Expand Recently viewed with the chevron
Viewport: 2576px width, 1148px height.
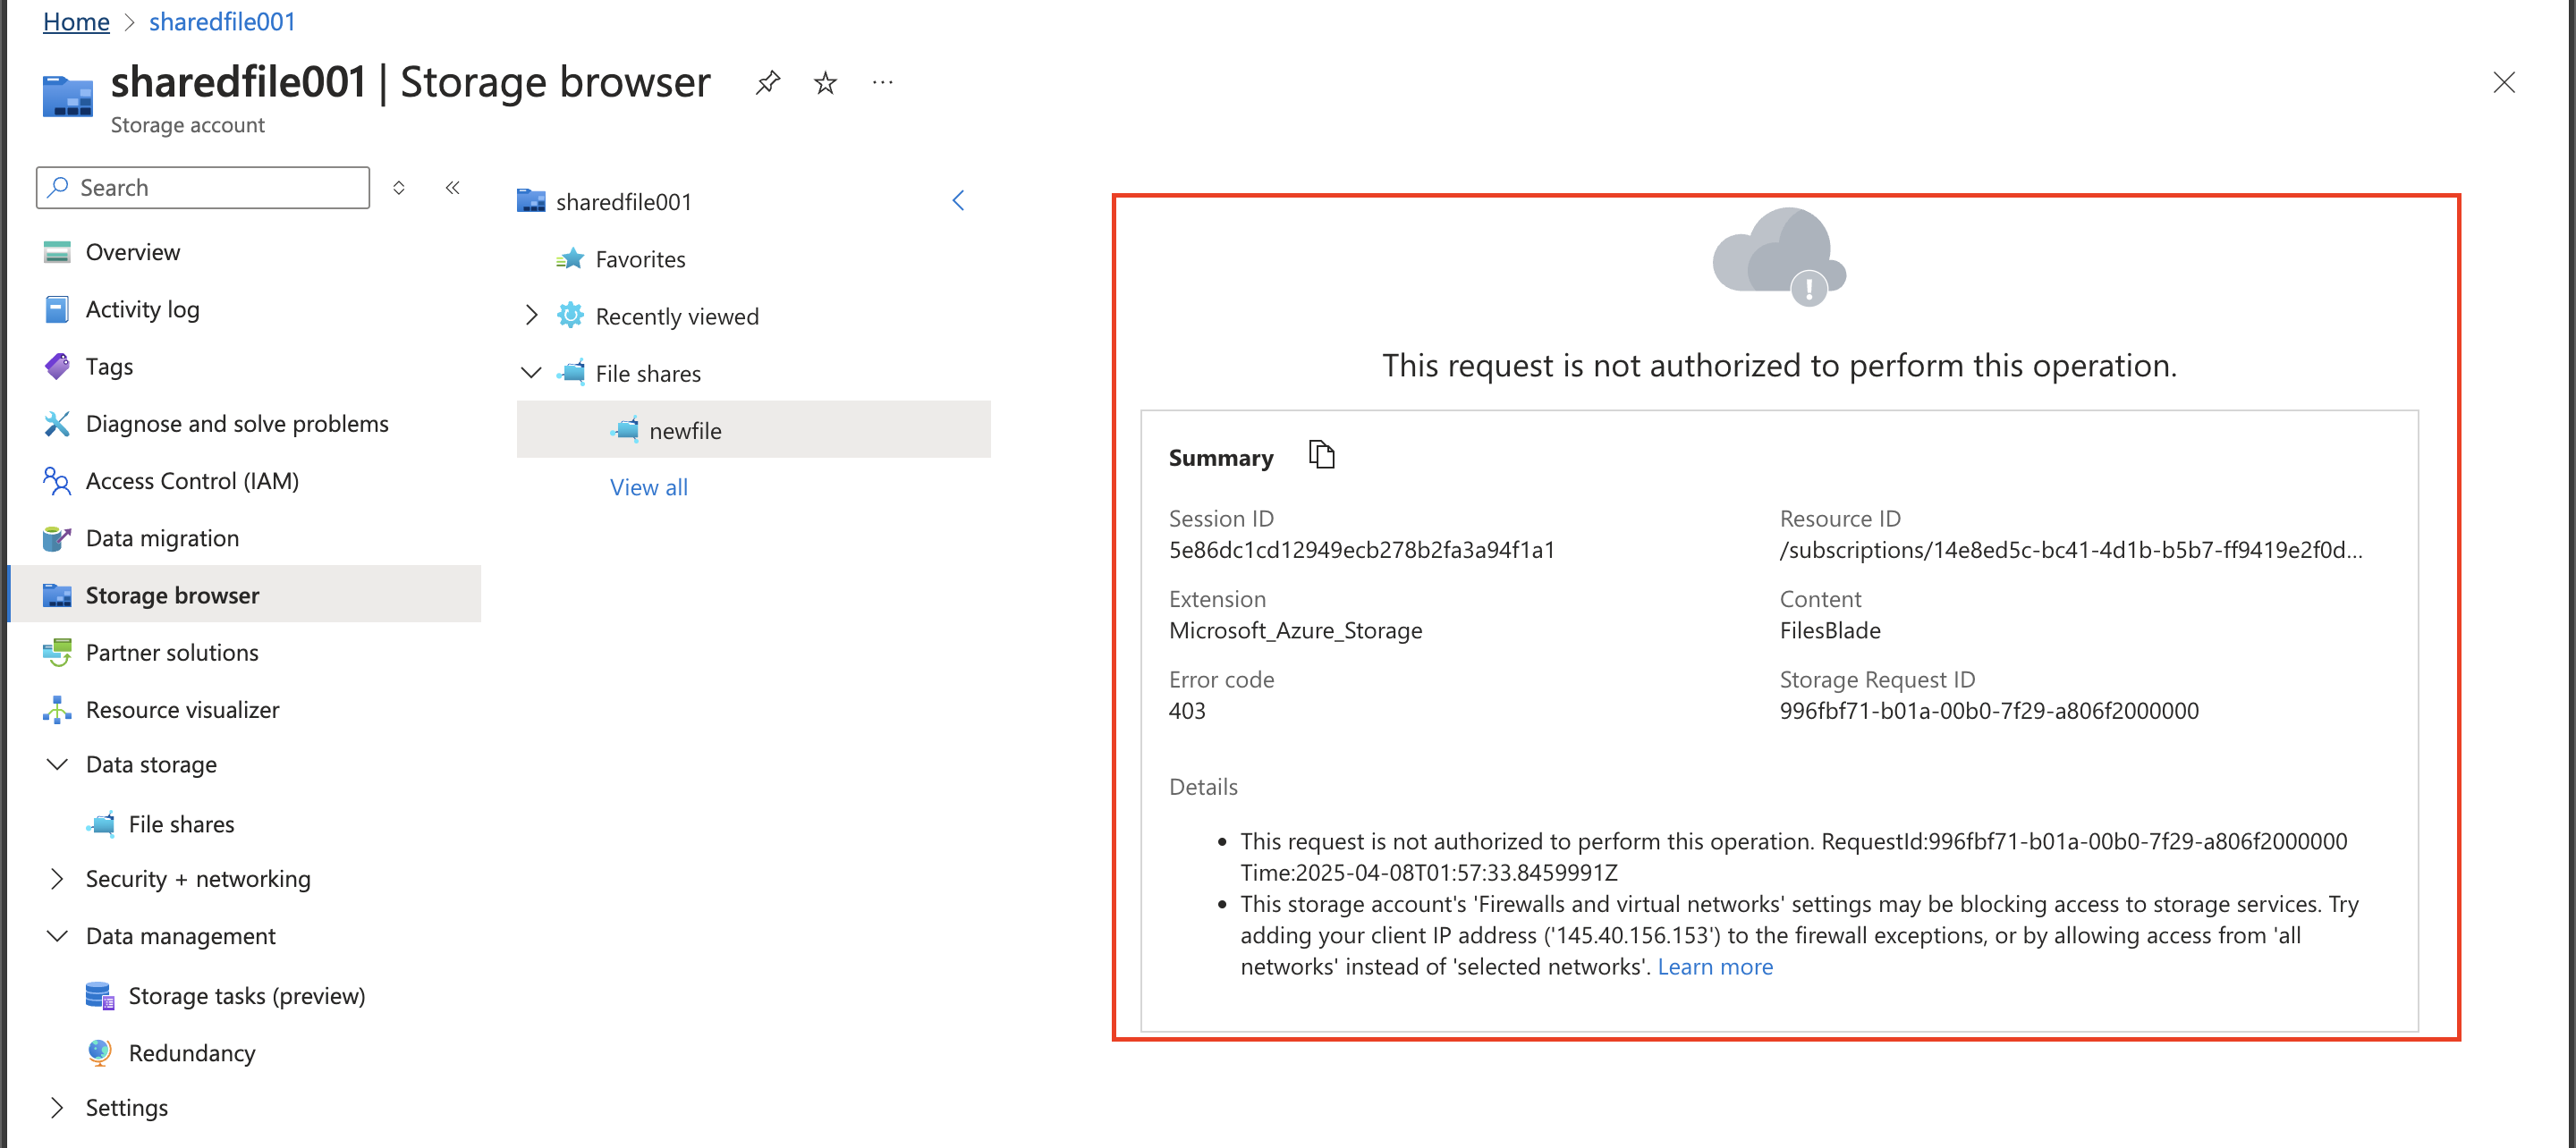pos(531,316)
